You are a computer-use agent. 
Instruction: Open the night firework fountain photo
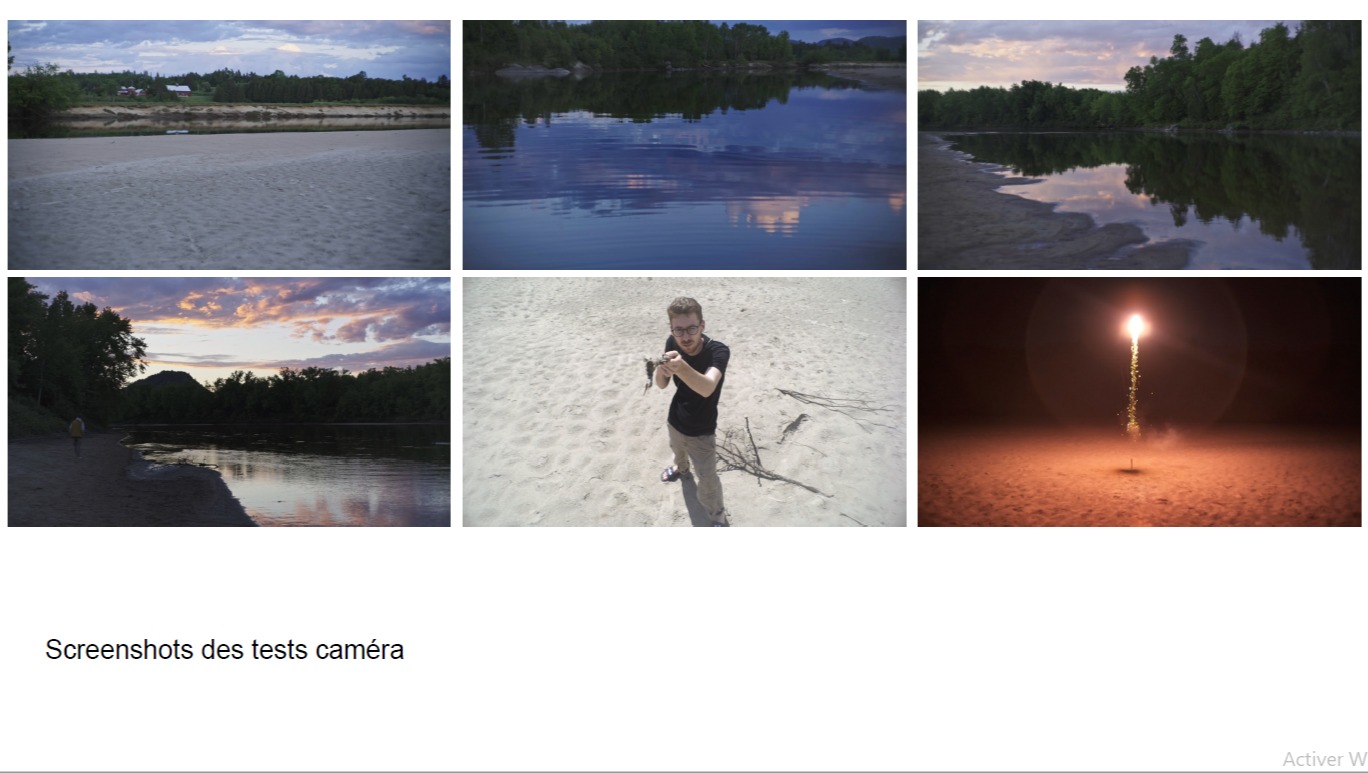1139,402
